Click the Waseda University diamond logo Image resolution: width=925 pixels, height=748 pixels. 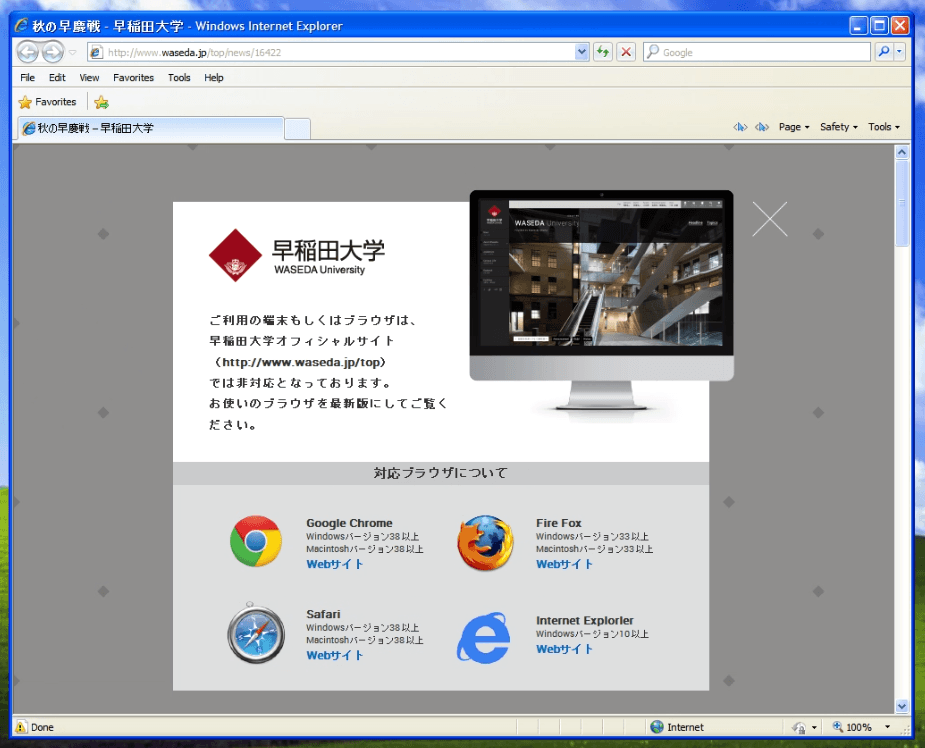[x=235, y=255]
